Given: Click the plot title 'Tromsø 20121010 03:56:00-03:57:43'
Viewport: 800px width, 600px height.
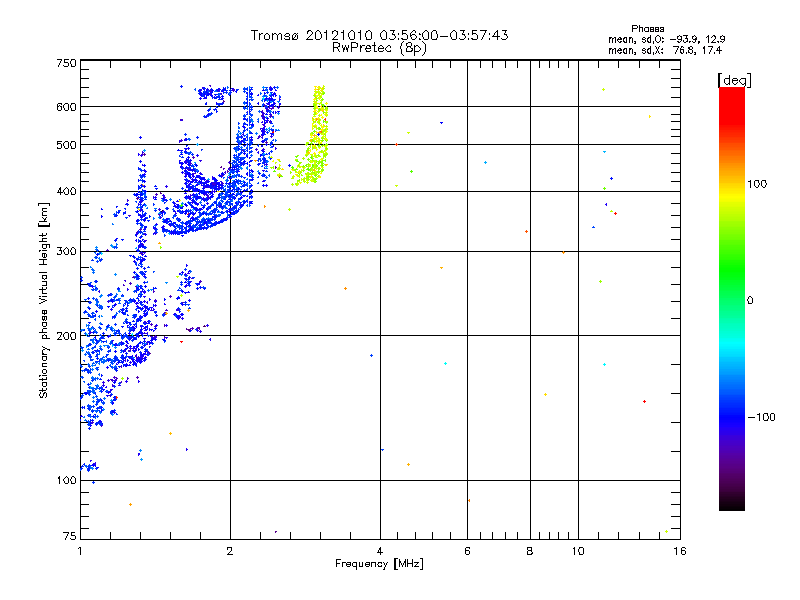Looking at the screenshot, I should [x=379, y=35].
